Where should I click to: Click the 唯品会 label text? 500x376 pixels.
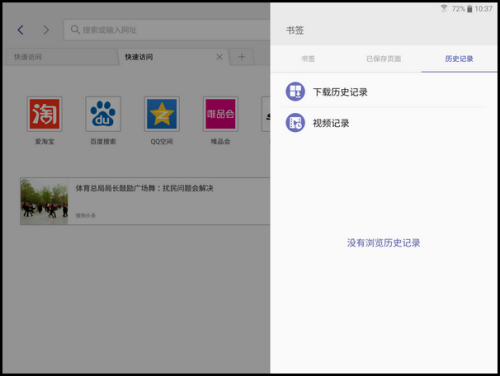[x=221, y=142]
